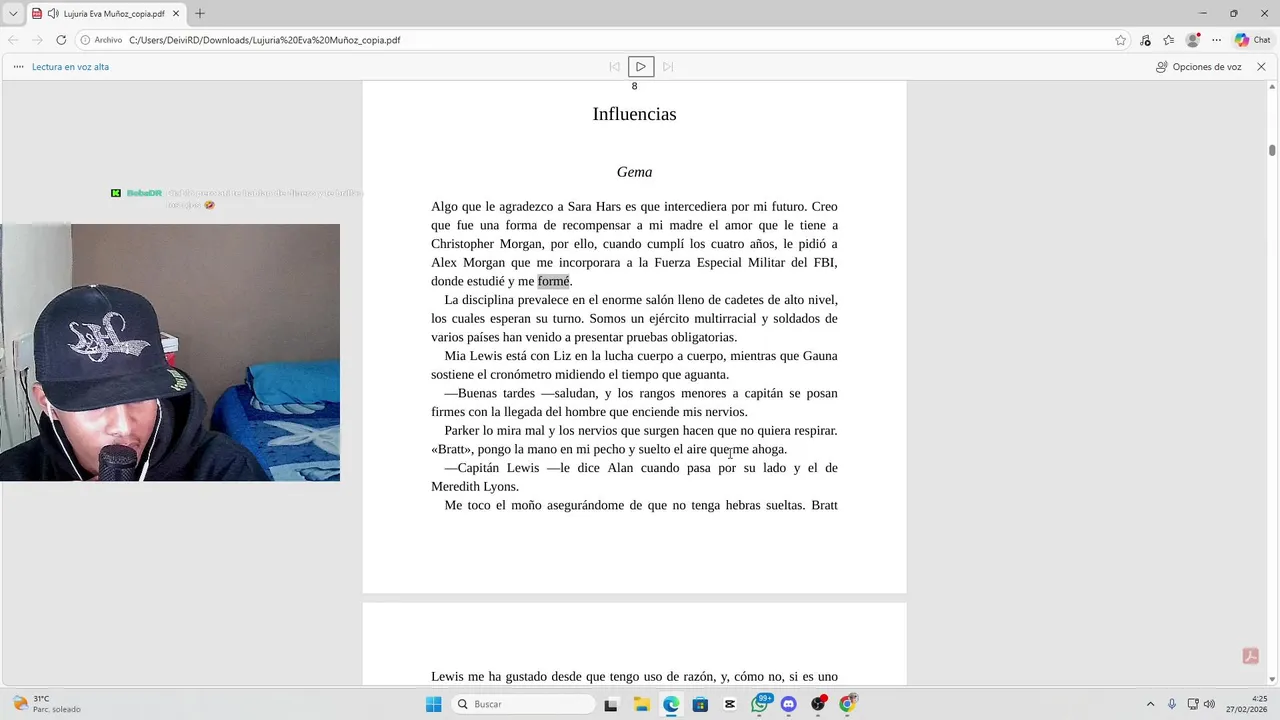Click the vertical scrollbar thumb
This screenshot has height=720, width=1280.
[x=1272, y=150]
